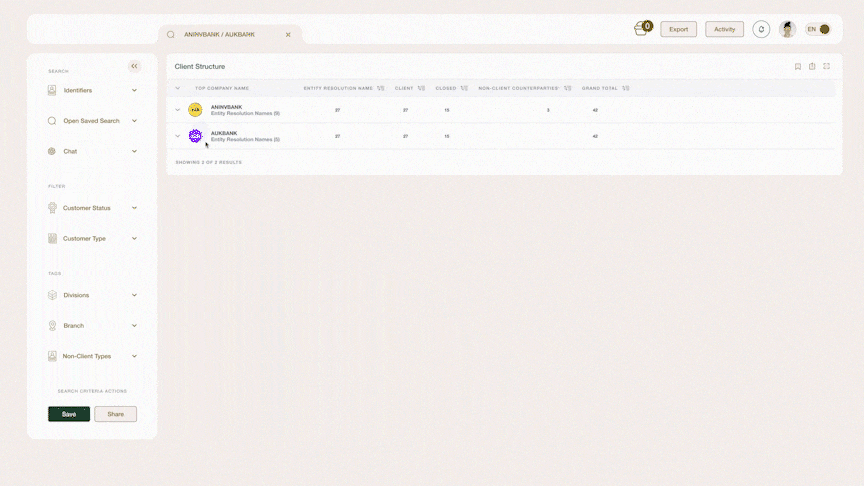Image resolution: width=864 pixels, height=486 pixels.
Task: Collapse the sidebar with the double-chevron button
Action: (x=134, y=66)
